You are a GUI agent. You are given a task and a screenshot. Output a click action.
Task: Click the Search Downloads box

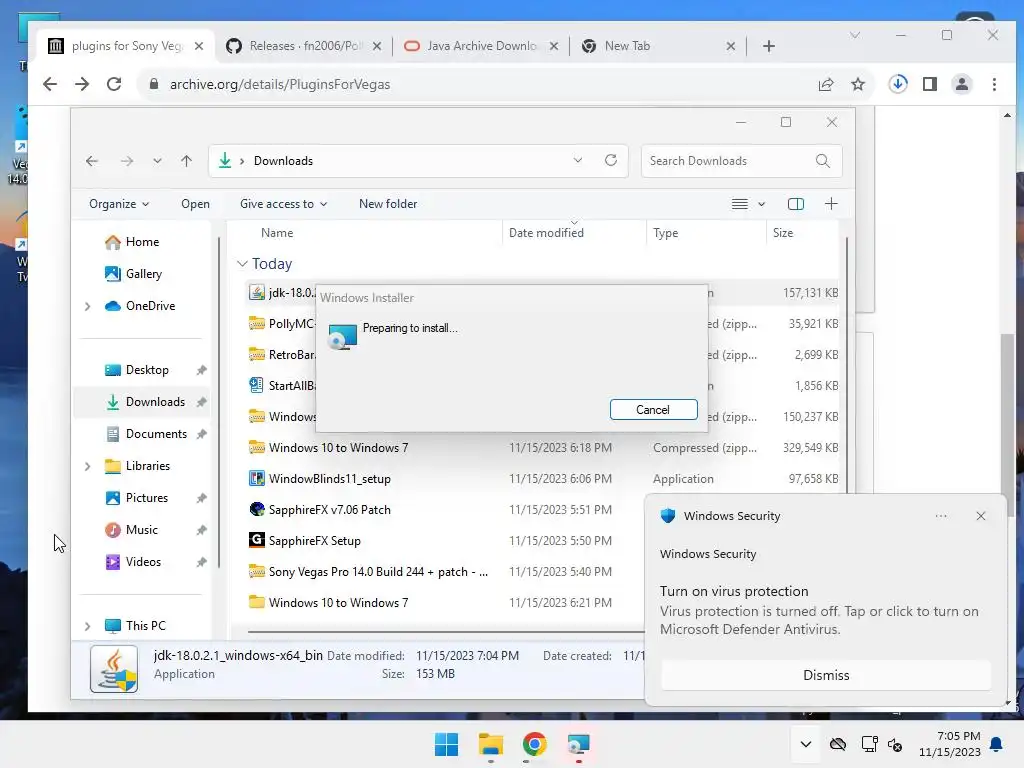[x=742, y=161]
